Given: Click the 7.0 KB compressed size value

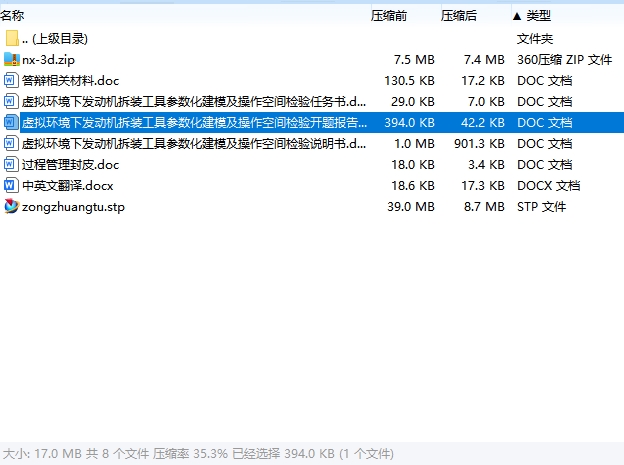Looking at the screenshot, I should pos(486,102).
